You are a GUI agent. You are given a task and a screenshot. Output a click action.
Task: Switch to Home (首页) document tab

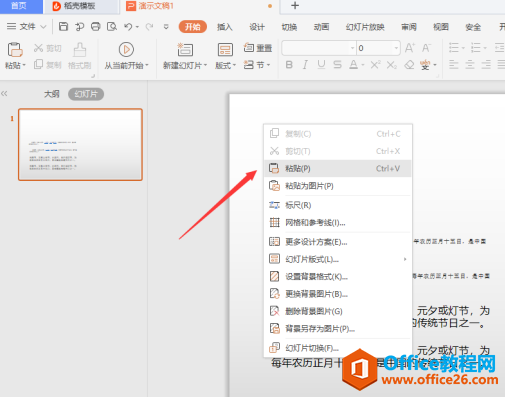click(21, 6)
